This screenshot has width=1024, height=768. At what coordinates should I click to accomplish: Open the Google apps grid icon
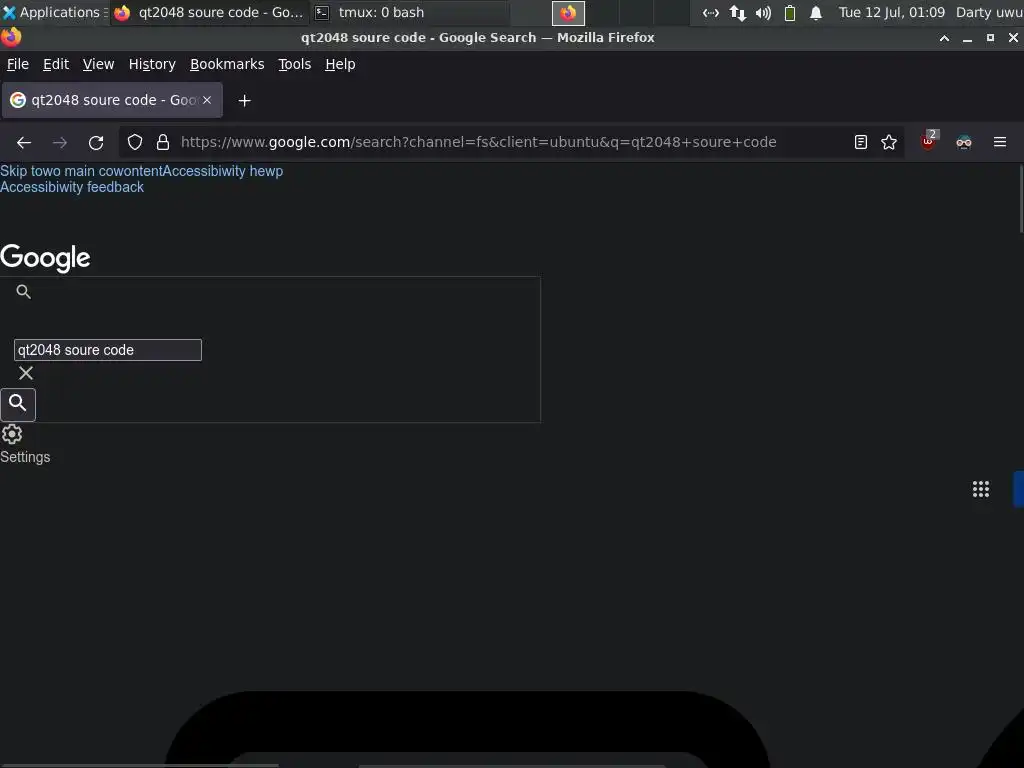pos(981,489)
